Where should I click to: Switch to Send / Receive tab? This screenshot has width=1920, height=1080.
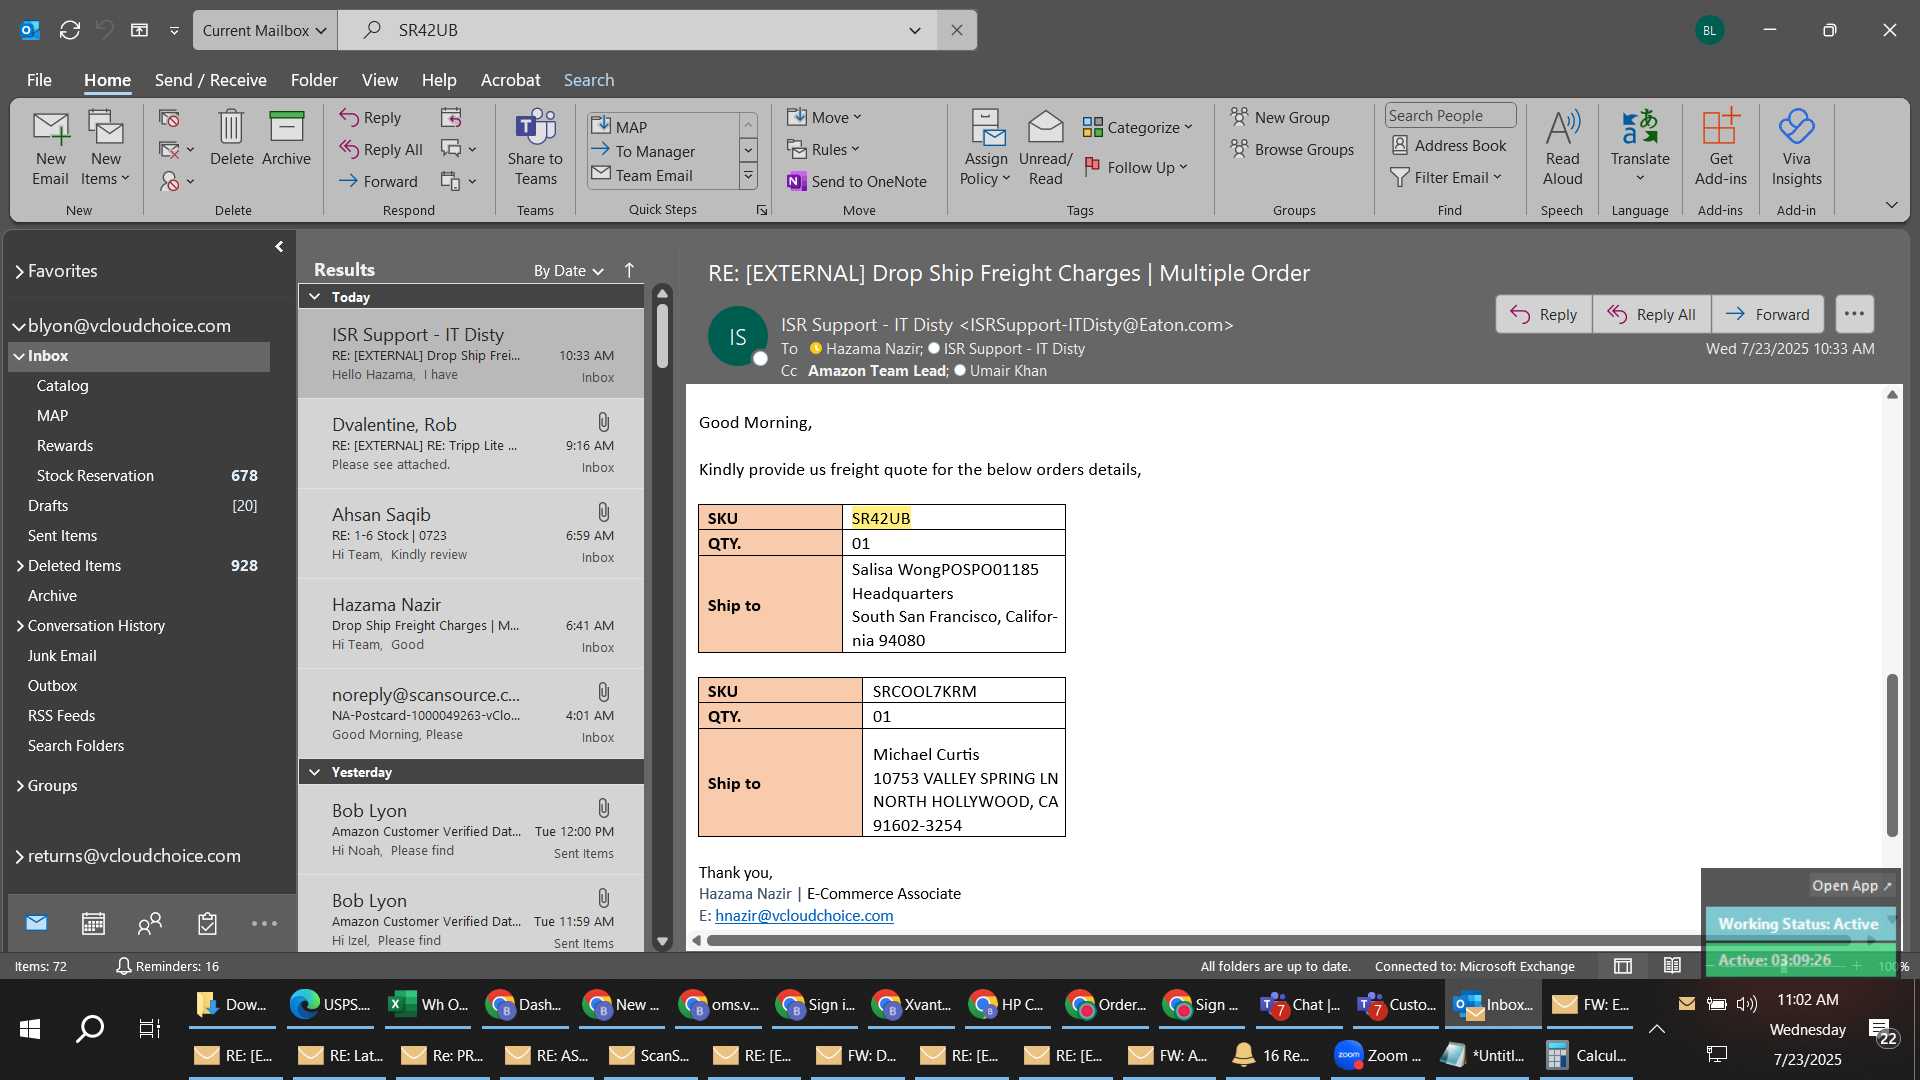210,80
